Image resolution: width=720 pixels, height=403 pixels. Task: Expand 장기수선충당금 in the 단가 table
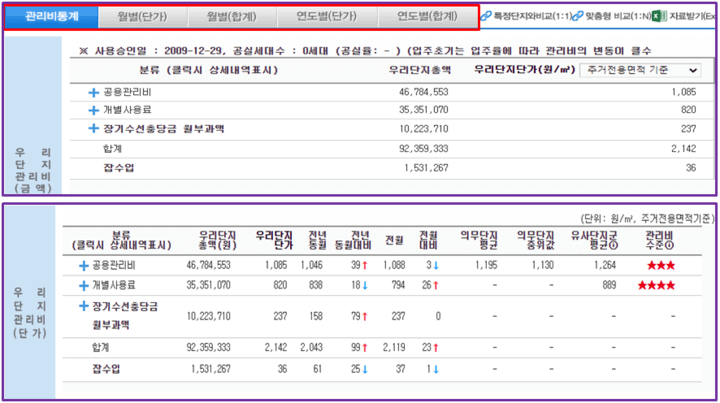tap(84, 306)
